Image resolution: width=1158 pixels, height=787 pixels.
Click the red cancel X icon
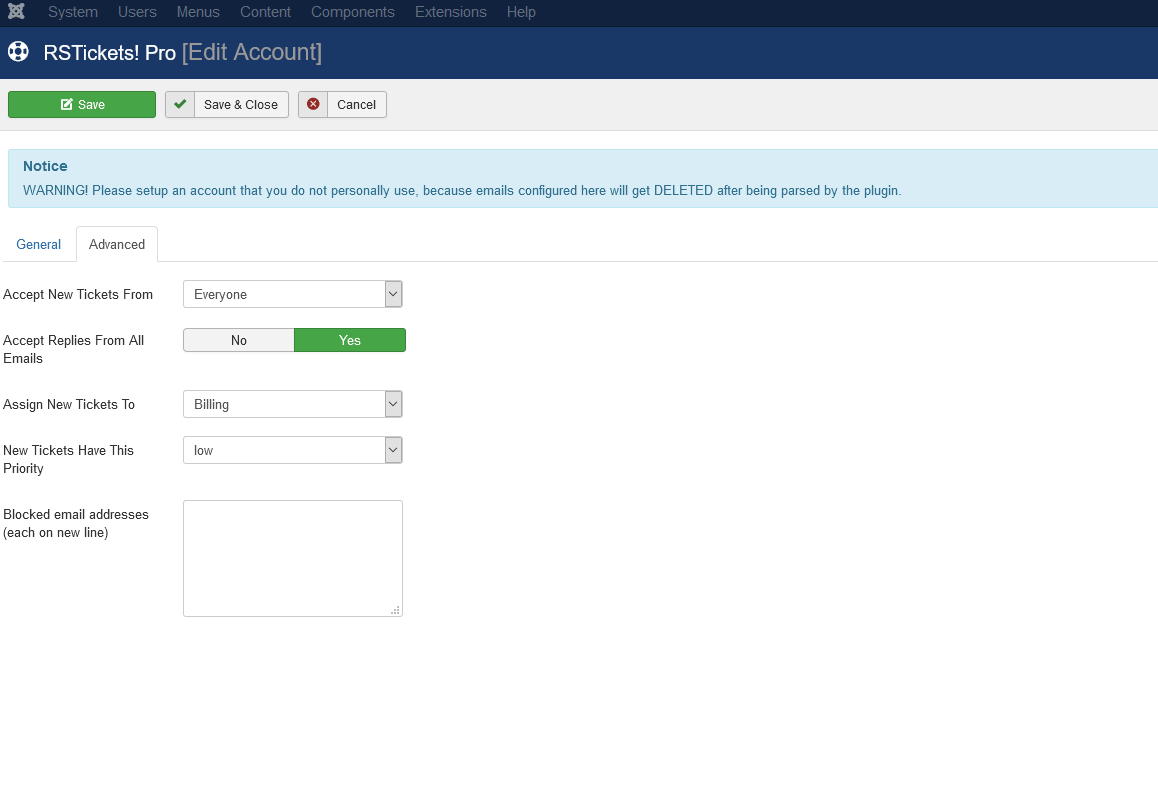(313, 104)
